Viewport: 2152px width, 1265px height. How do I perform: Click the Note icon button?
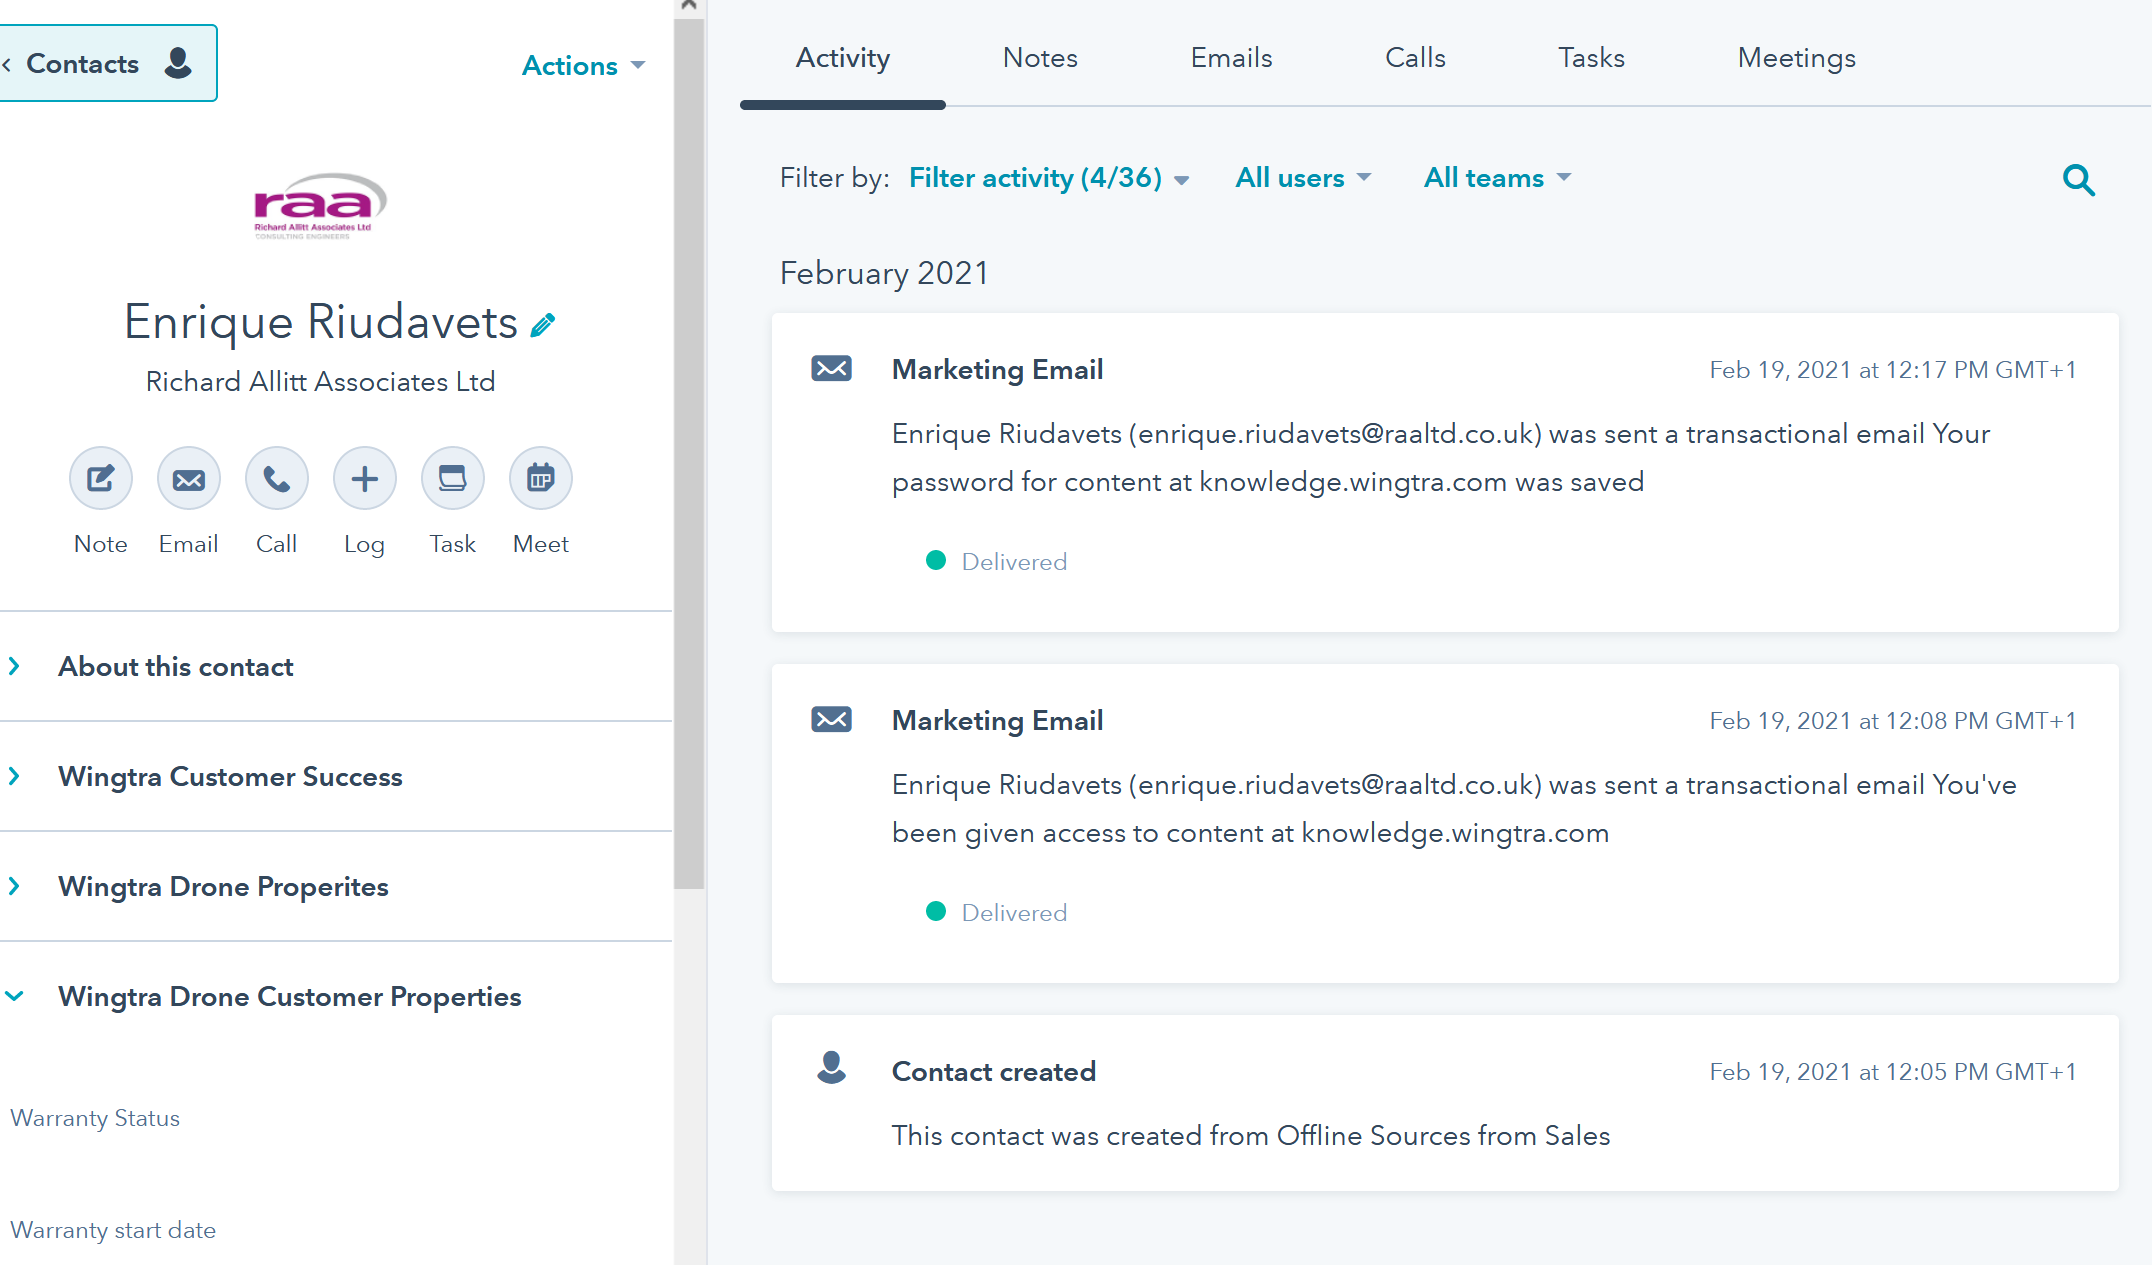click(x=100, y=479)
